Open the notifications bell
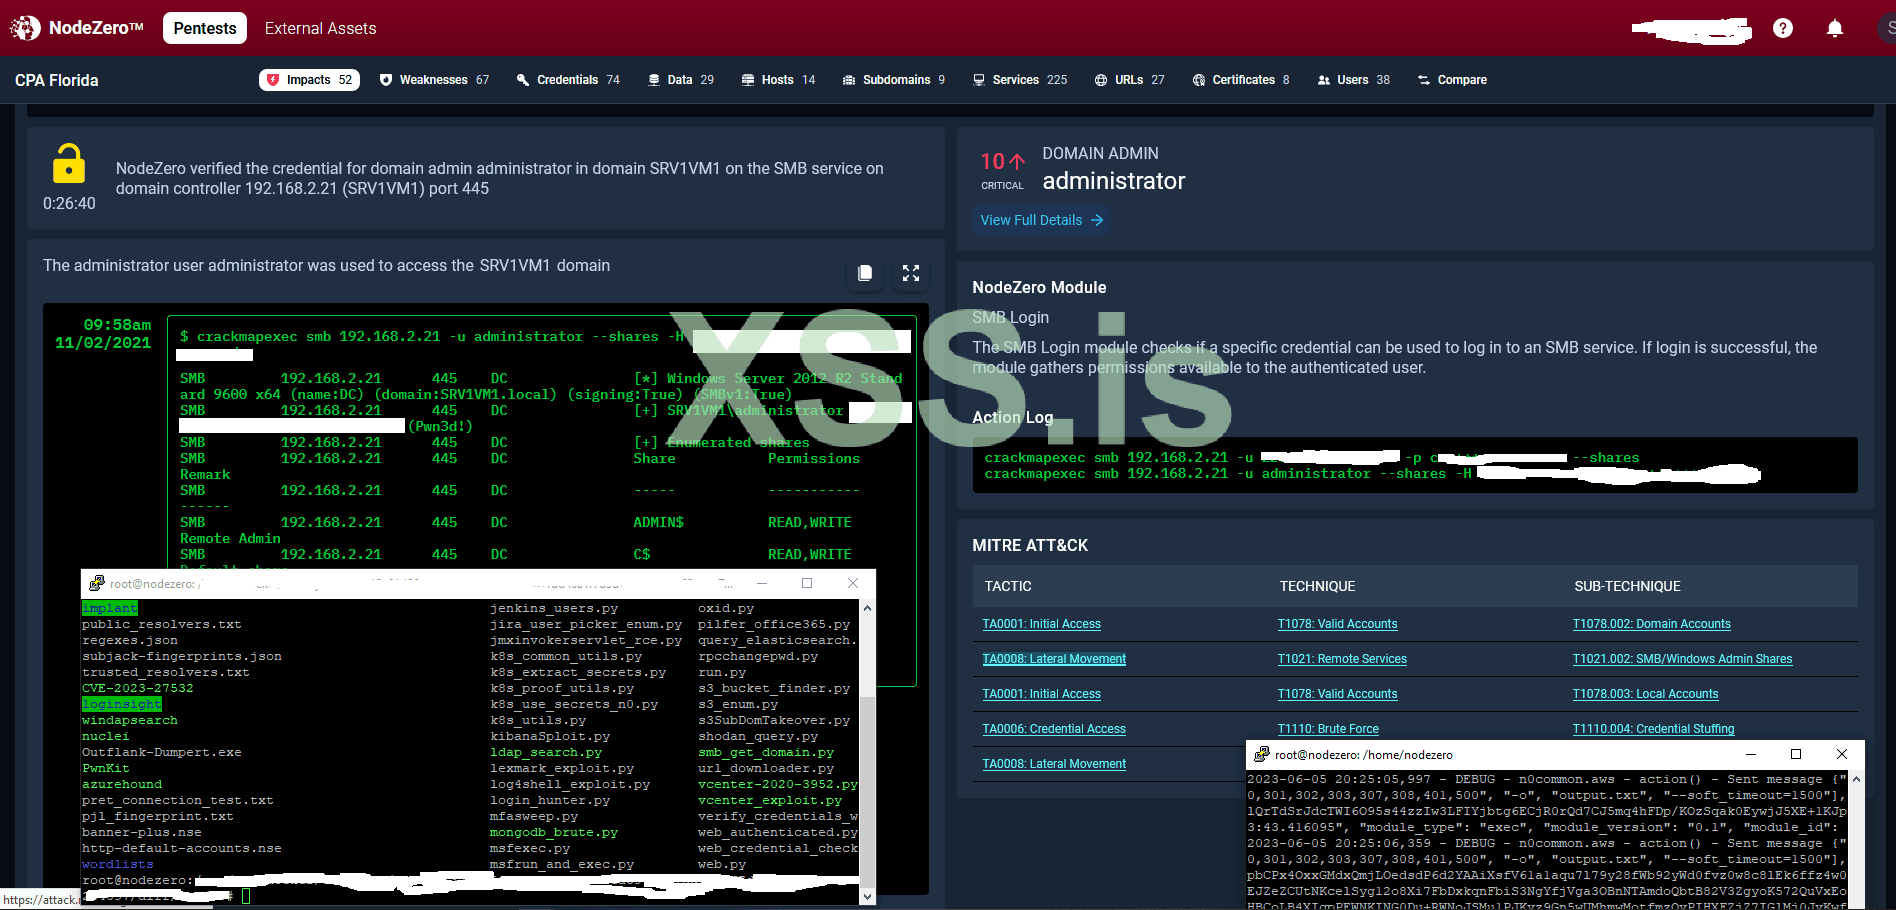 tap(1834, 28)
